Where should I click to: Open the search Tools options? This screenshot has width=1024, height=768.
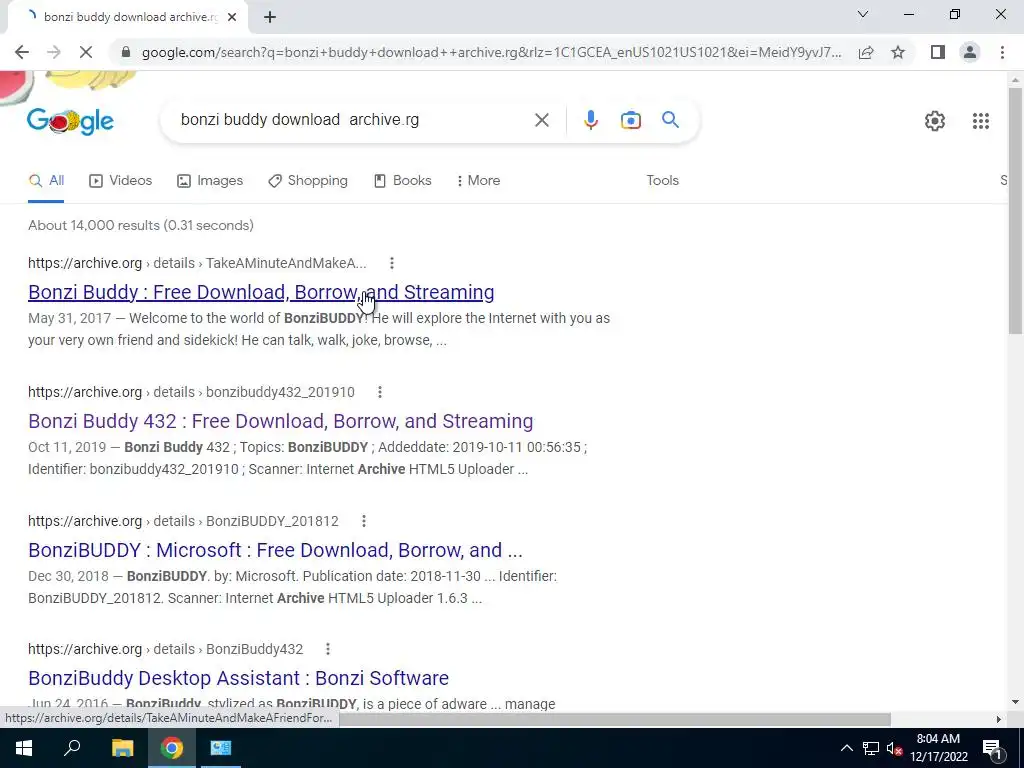[x=662, y=180]
